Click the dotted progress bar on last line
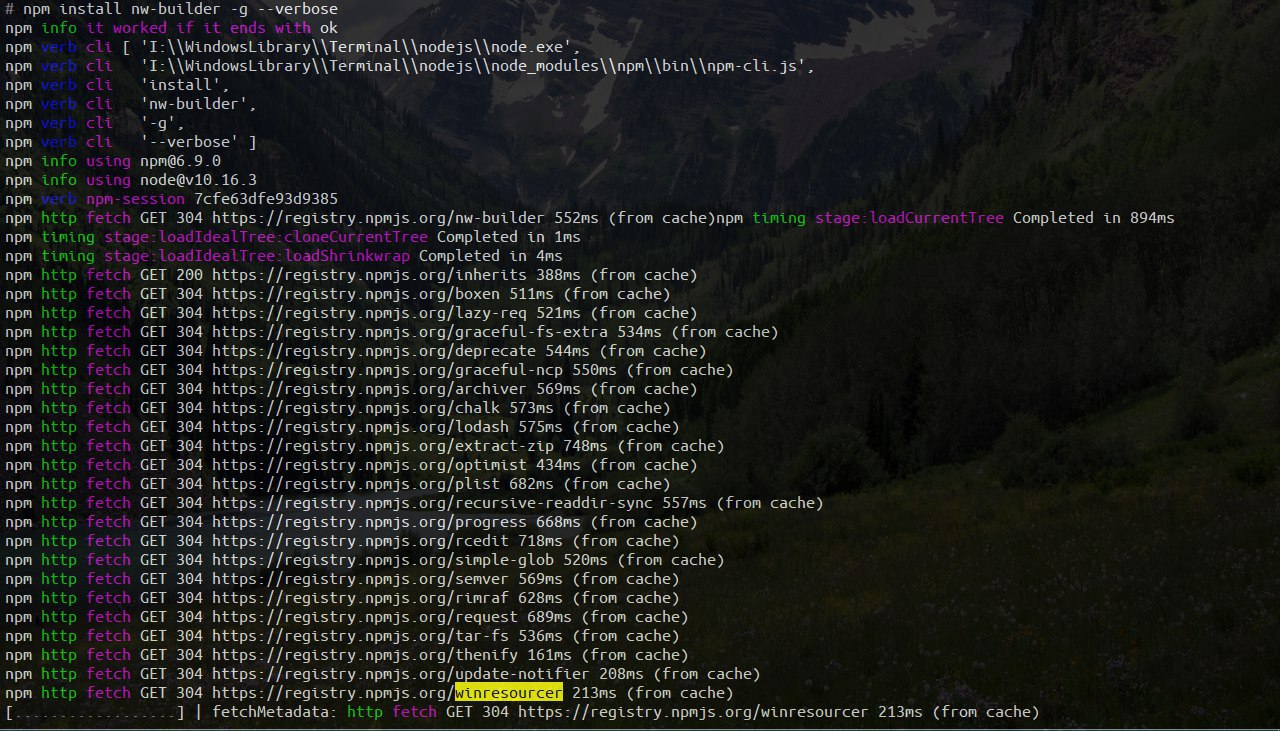The width and height of the screenshot is (1280, 731). coord(95,712)
